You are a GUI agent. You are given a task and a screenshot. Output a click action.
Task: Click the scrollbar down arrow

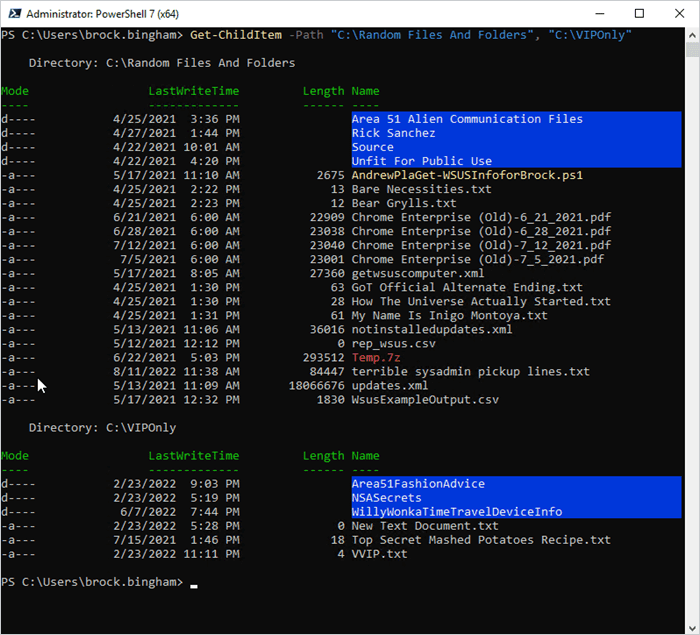tap(692, 627)
